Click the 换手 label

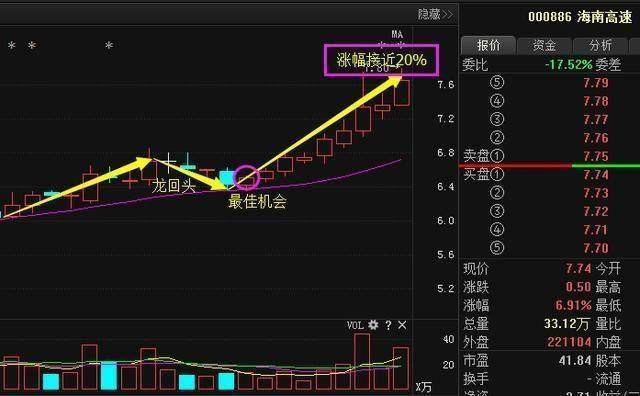point(476,378)
